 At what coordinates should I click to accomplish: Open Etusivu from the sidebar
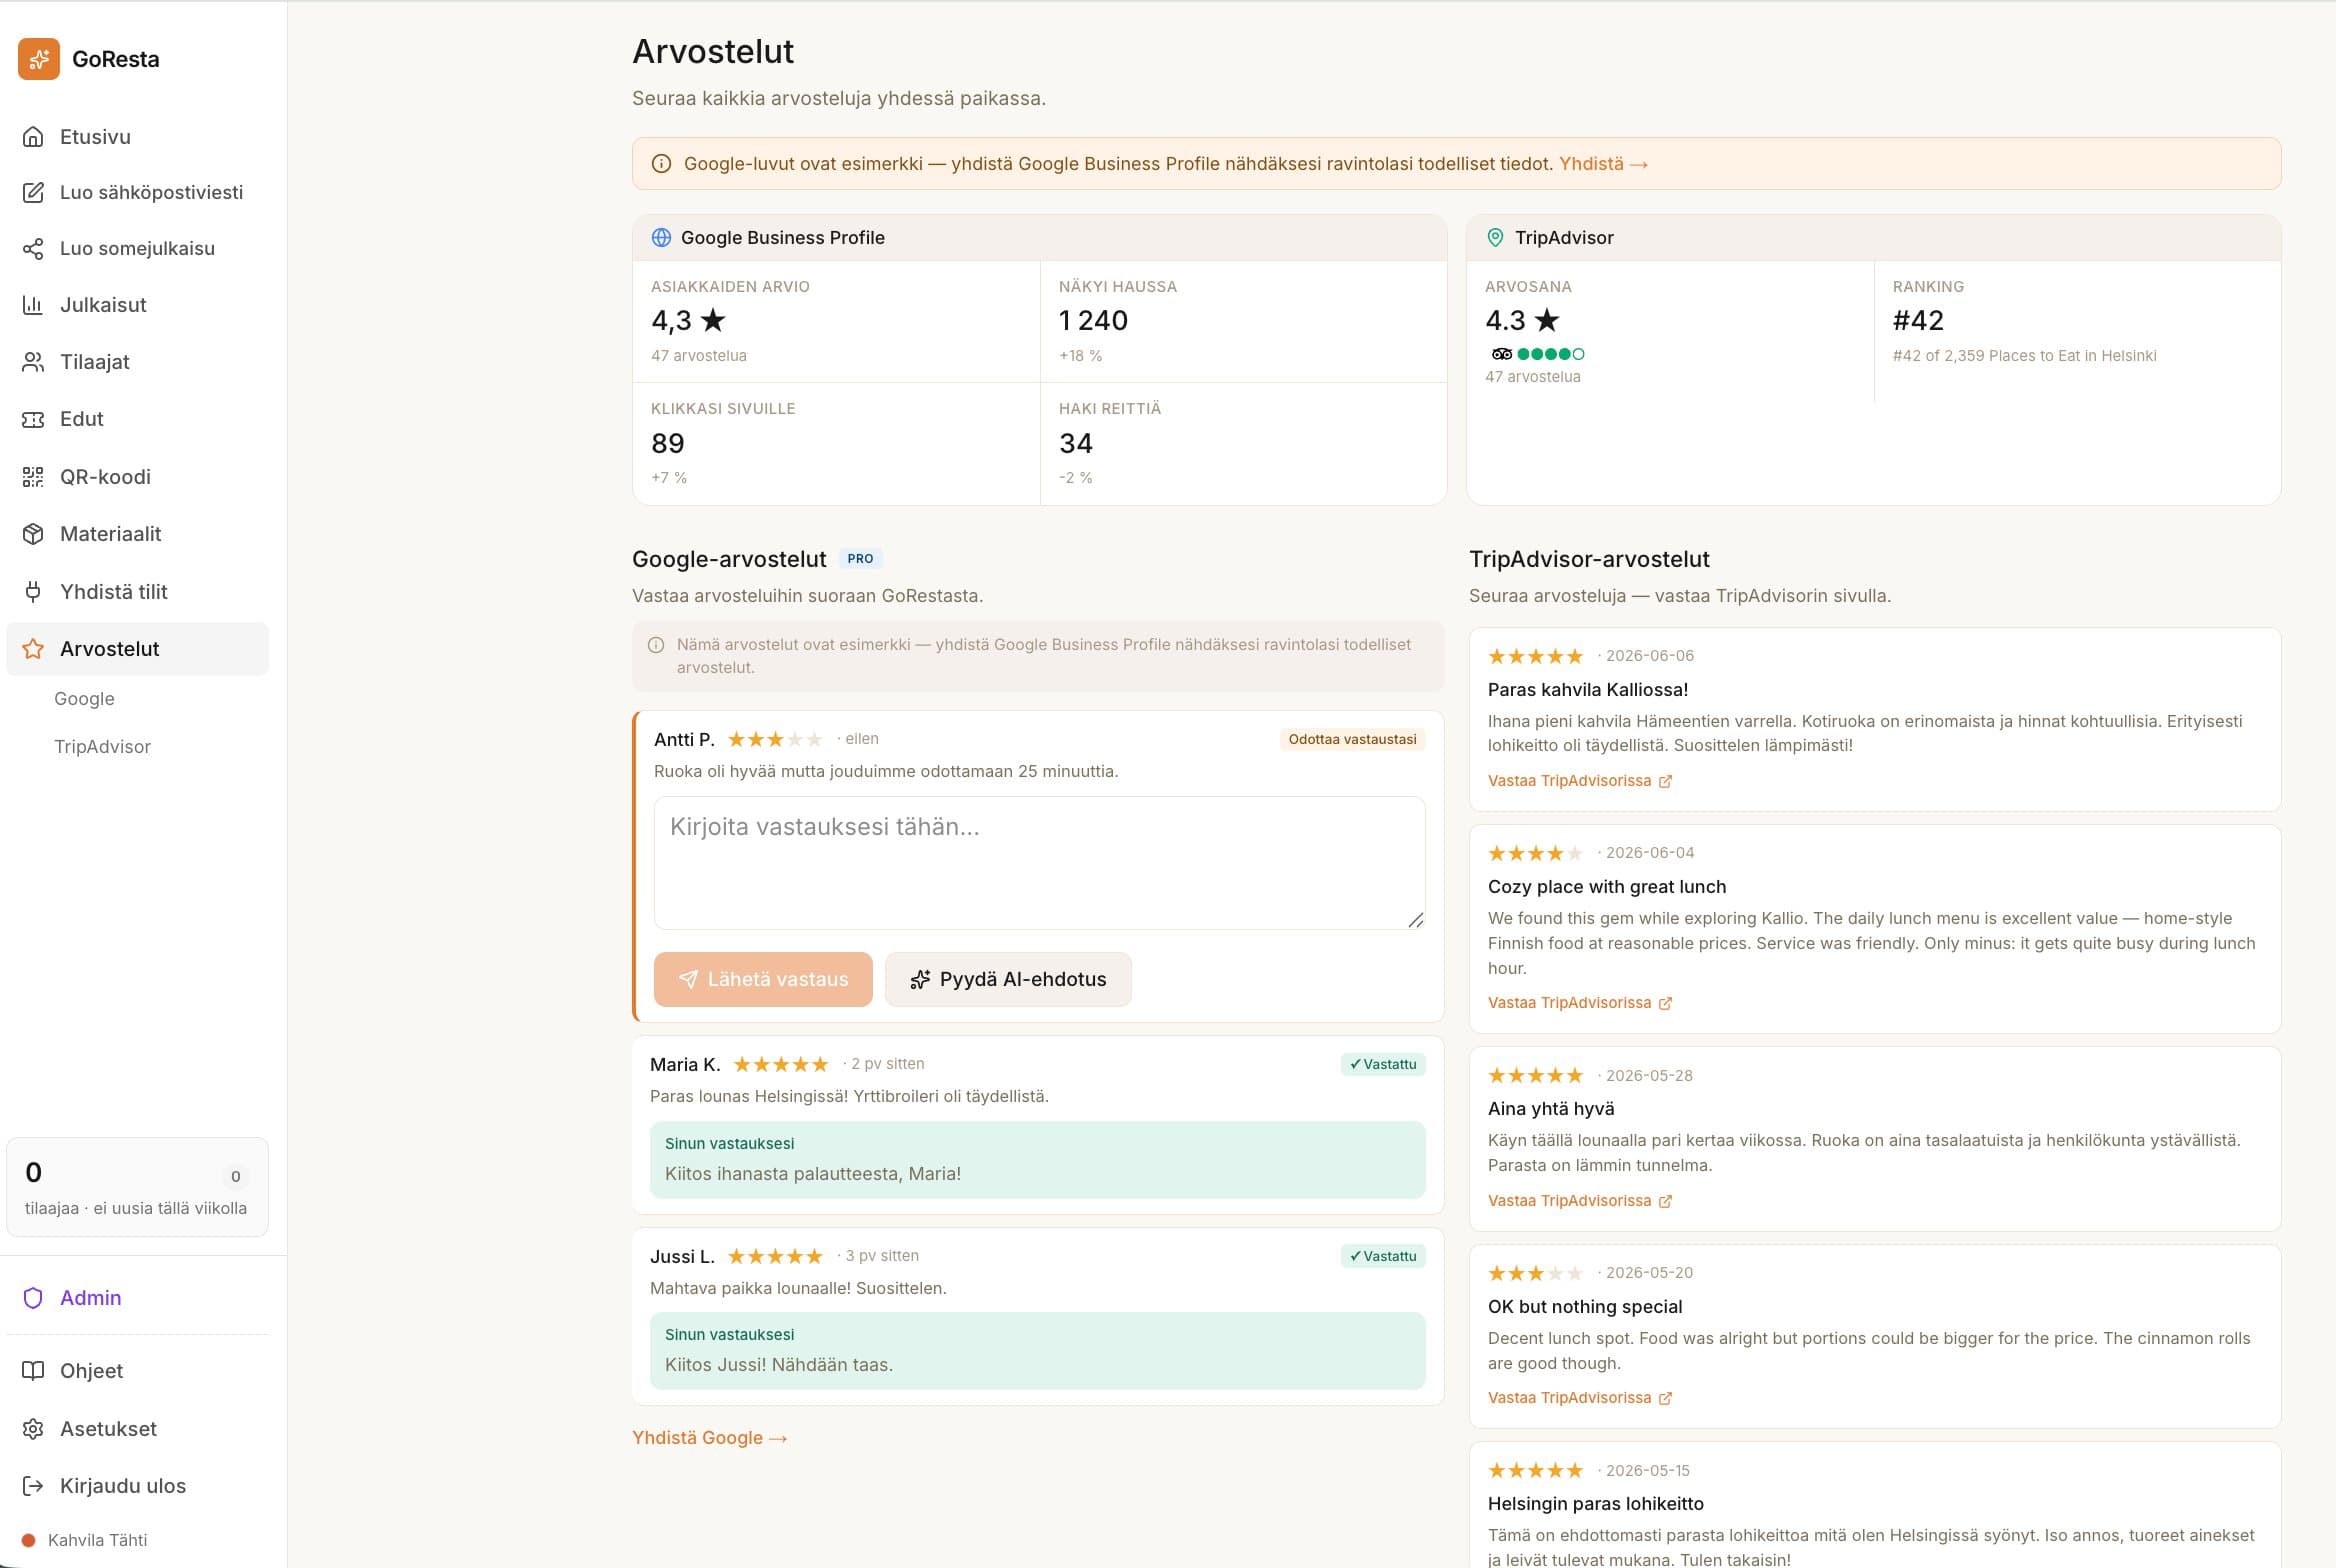click(138, 137)
